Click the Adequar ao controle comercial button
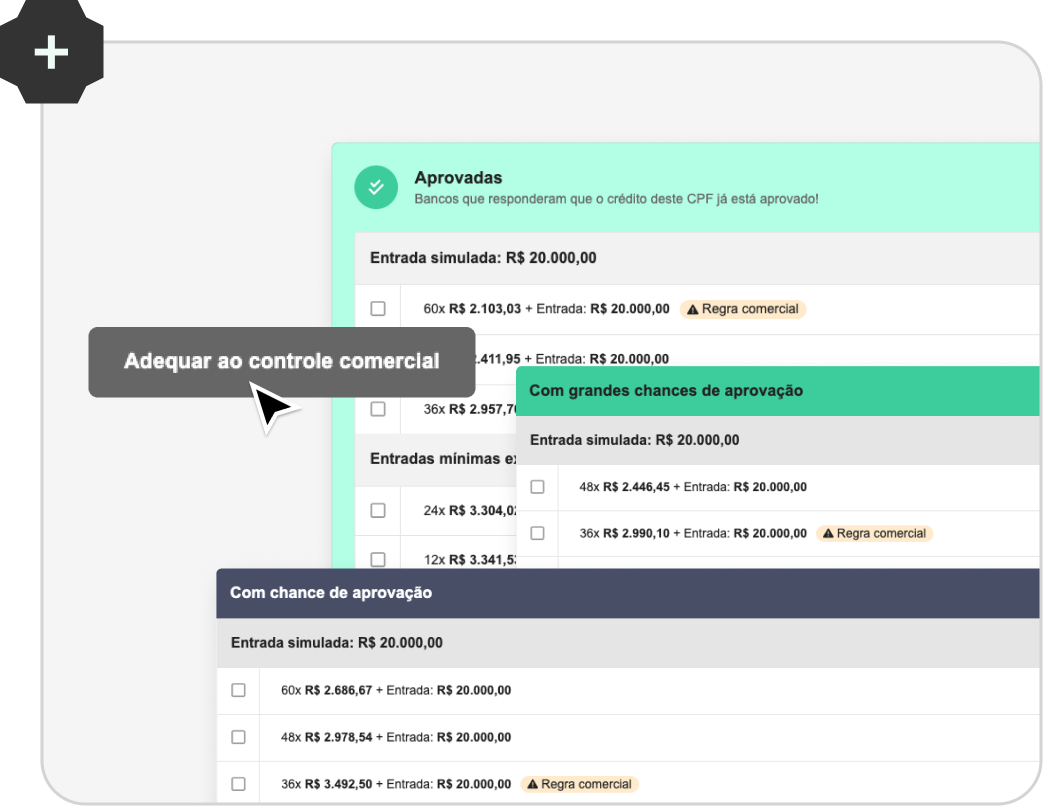 click(281, 362)
